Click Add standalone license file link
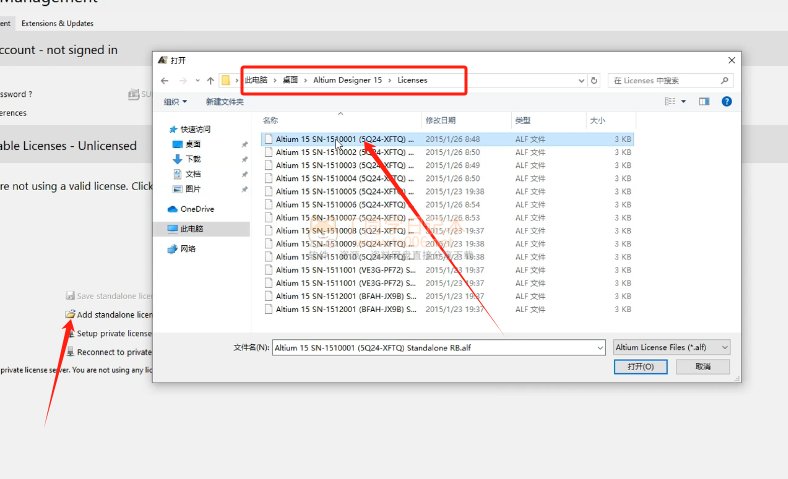 tap(109, 315)
